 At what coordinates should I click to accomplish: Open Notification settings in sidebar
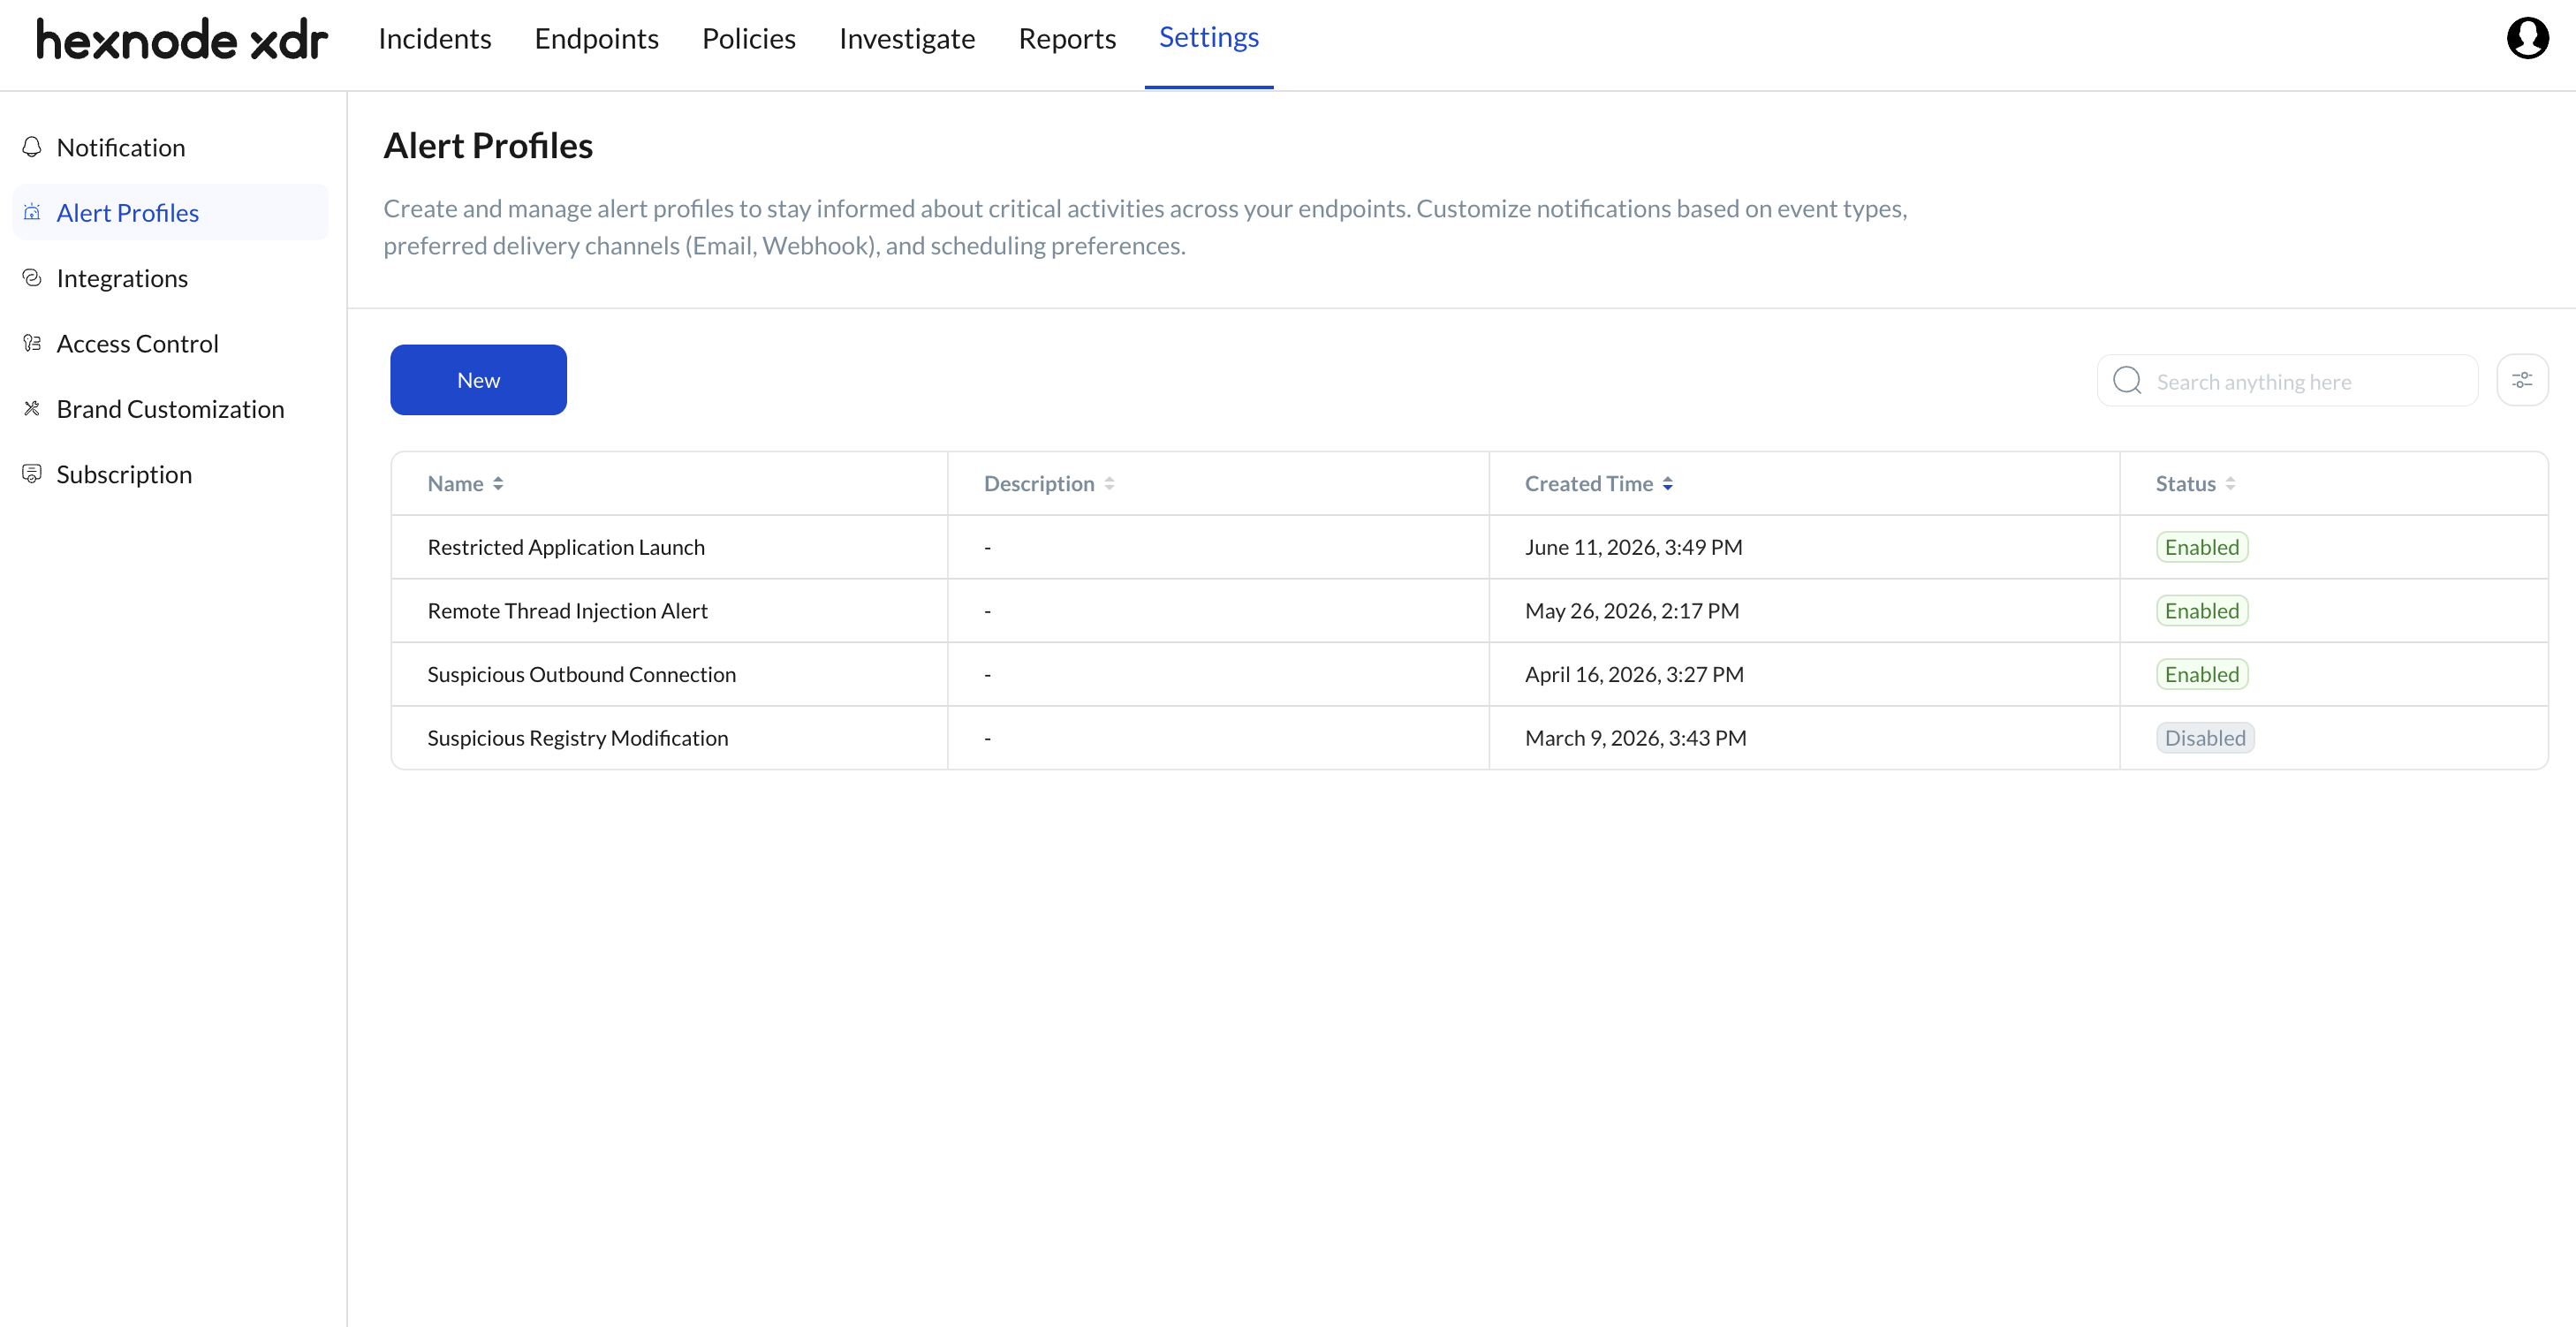click(x=170, y=147)
